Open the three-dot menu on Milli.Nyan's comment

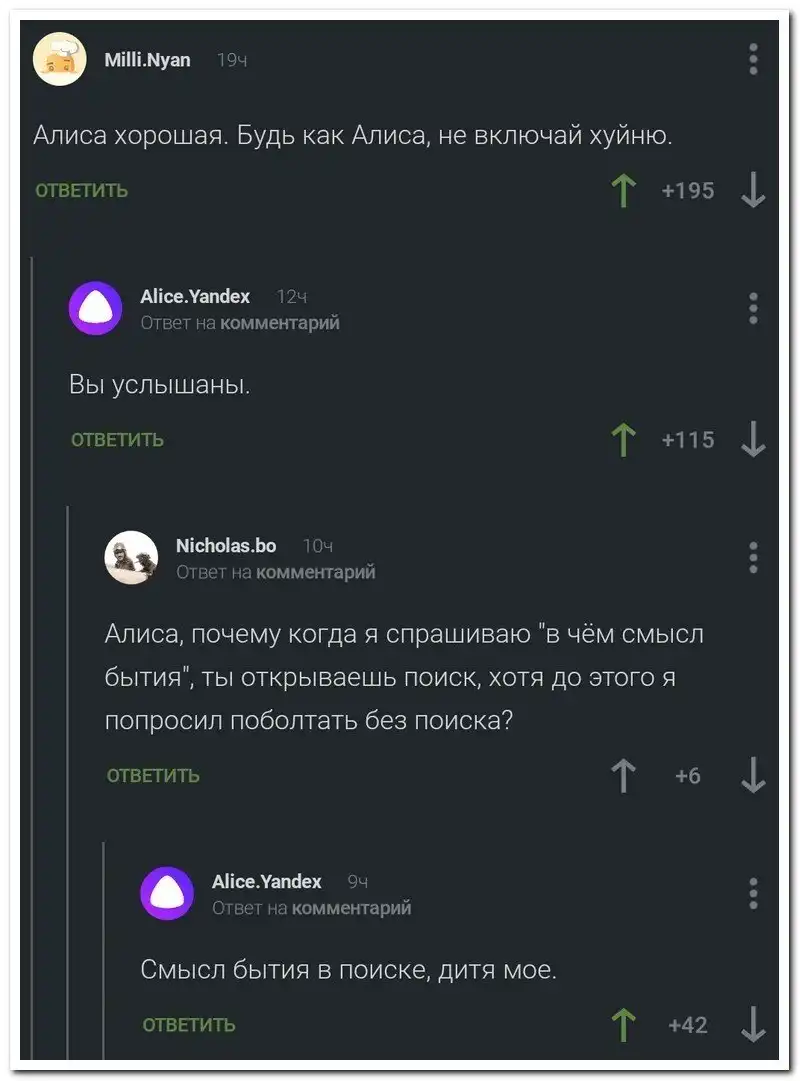point(753,59)
